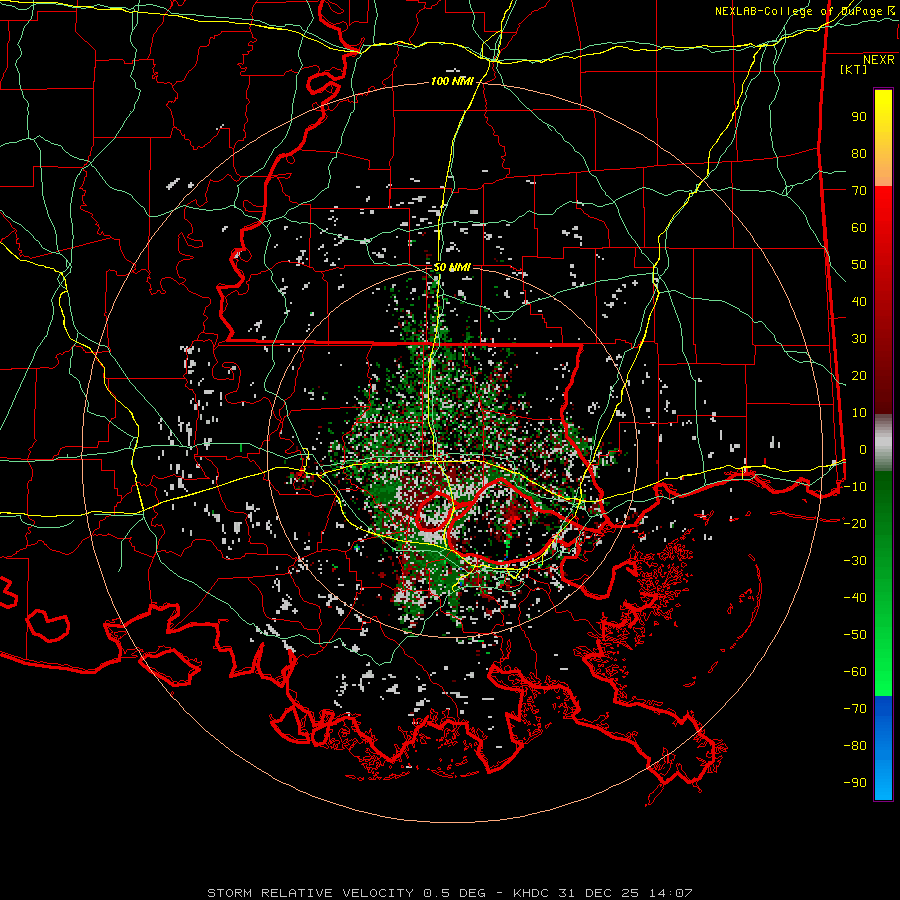Screen dimensions: 900x900
Task: Click the positive 20 knot scale label
Action: [x=859, y=376]
